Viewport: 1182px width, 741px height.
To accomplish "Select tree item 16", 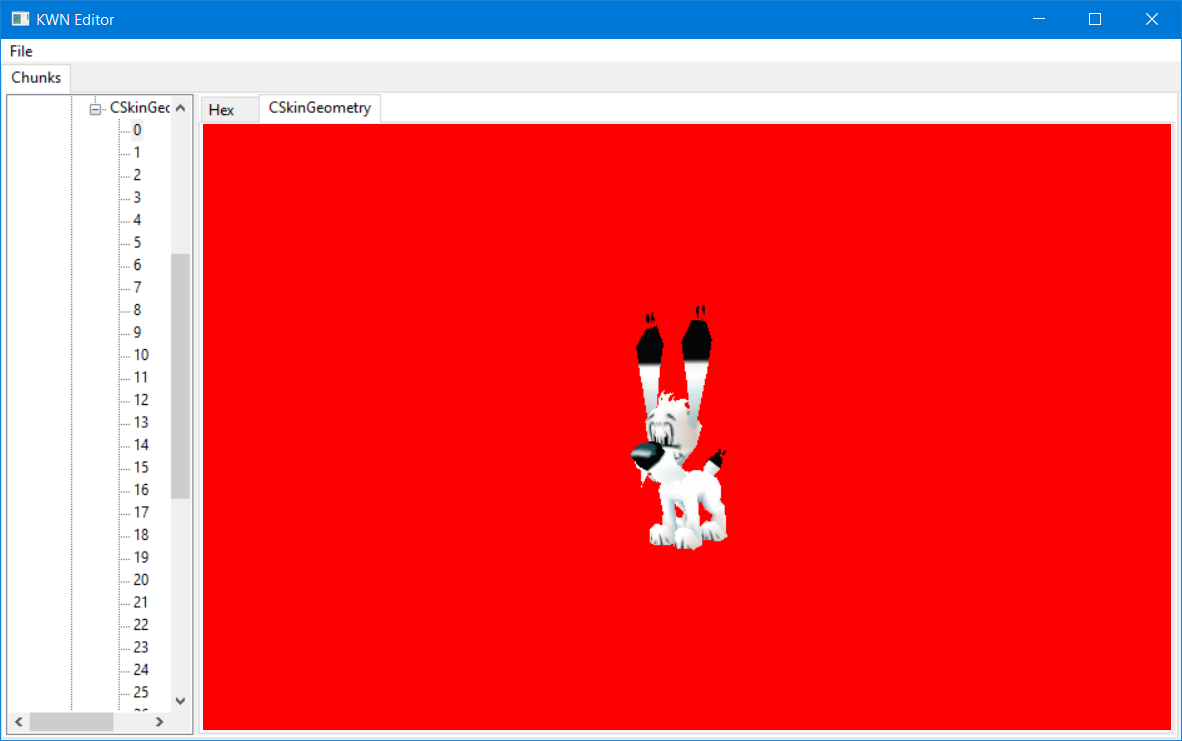I will tap(141, 491).
